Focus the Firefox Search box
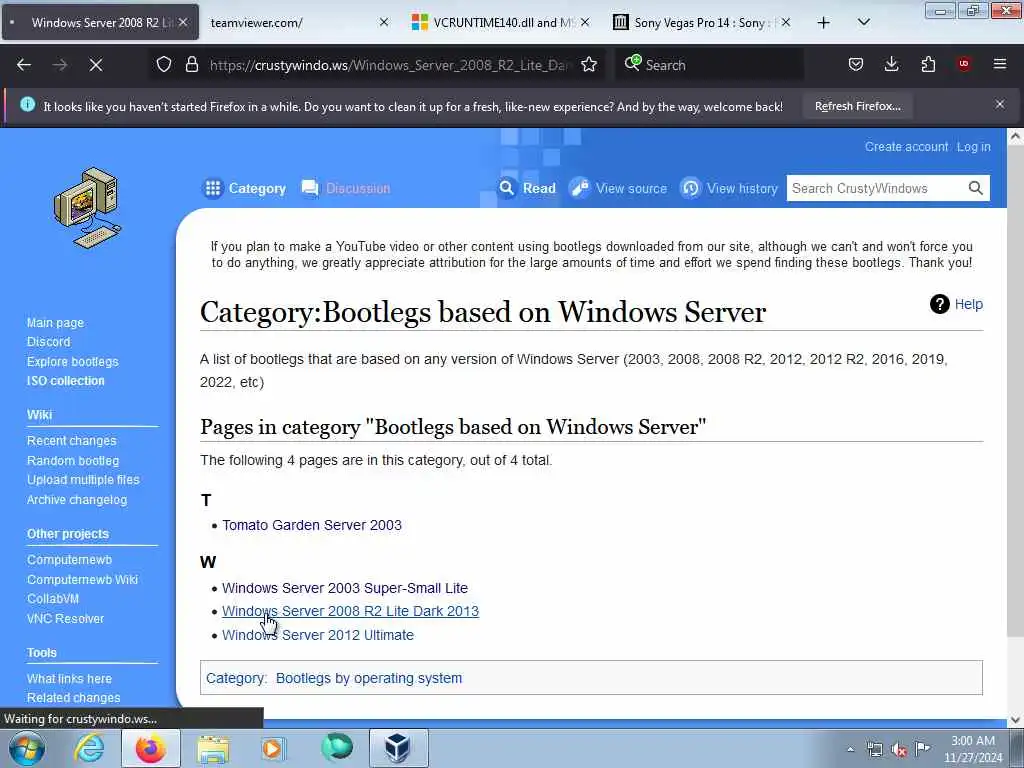 (x=709, y=65)
